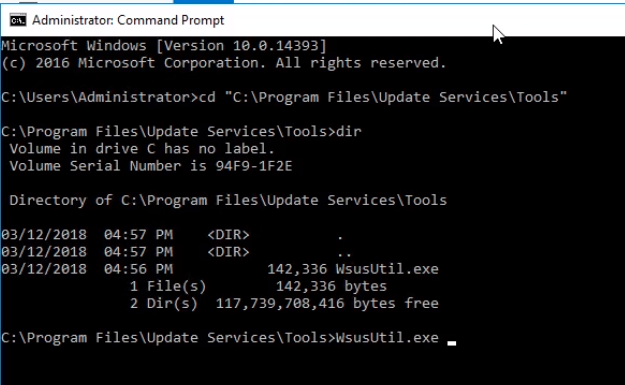This screenshot has width=625, height=385.
Task: Click 'Volume in drive C has no label' line
Action: point(142,149)
